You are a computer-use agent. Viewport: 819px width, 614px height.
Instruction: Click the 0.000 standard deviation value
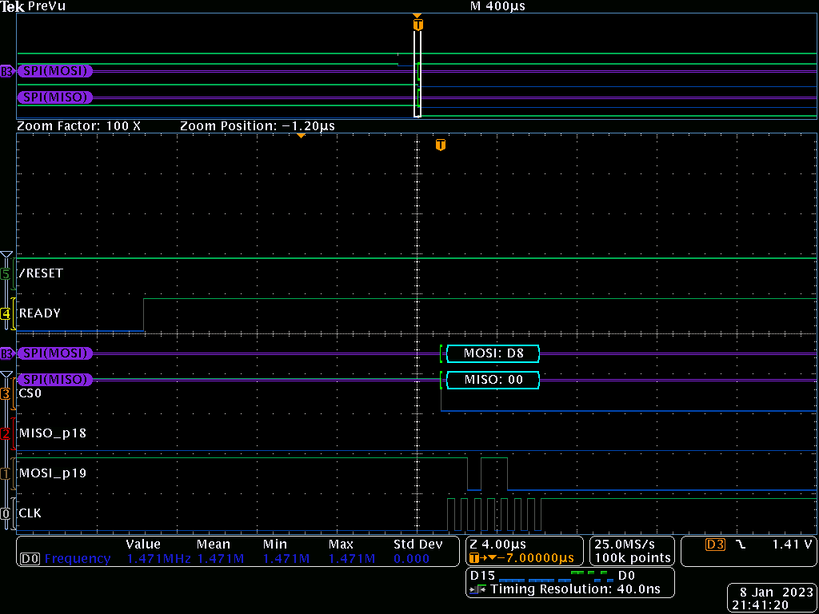(x=412, y=559)
